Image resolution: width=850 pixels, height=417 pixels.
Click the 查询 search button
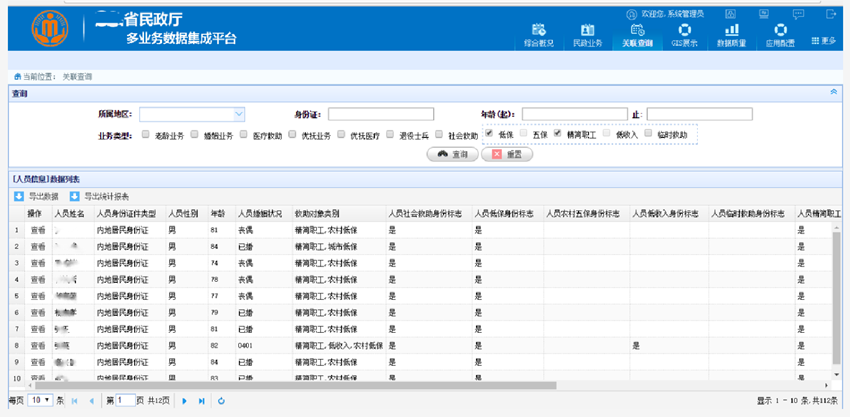click(x=453, y=154)
